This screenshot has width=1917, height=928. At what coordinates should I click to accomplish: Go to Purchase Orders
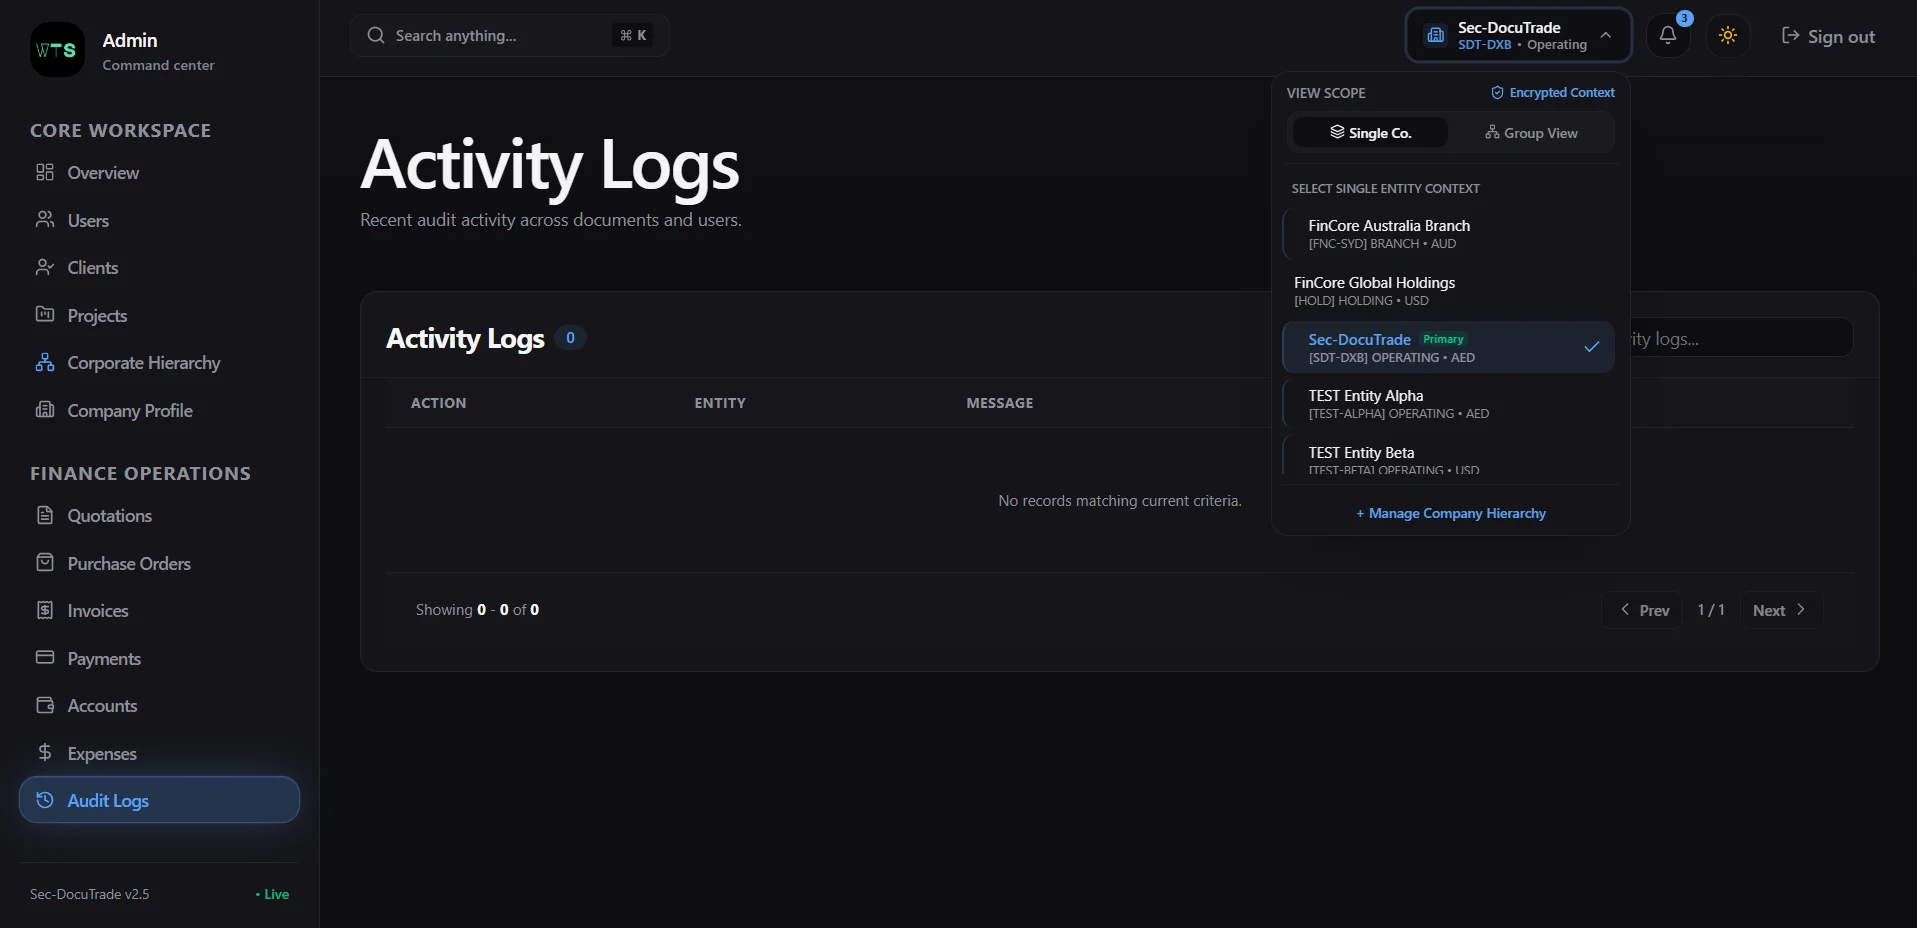pyautogui.click(x=159, y=564)
